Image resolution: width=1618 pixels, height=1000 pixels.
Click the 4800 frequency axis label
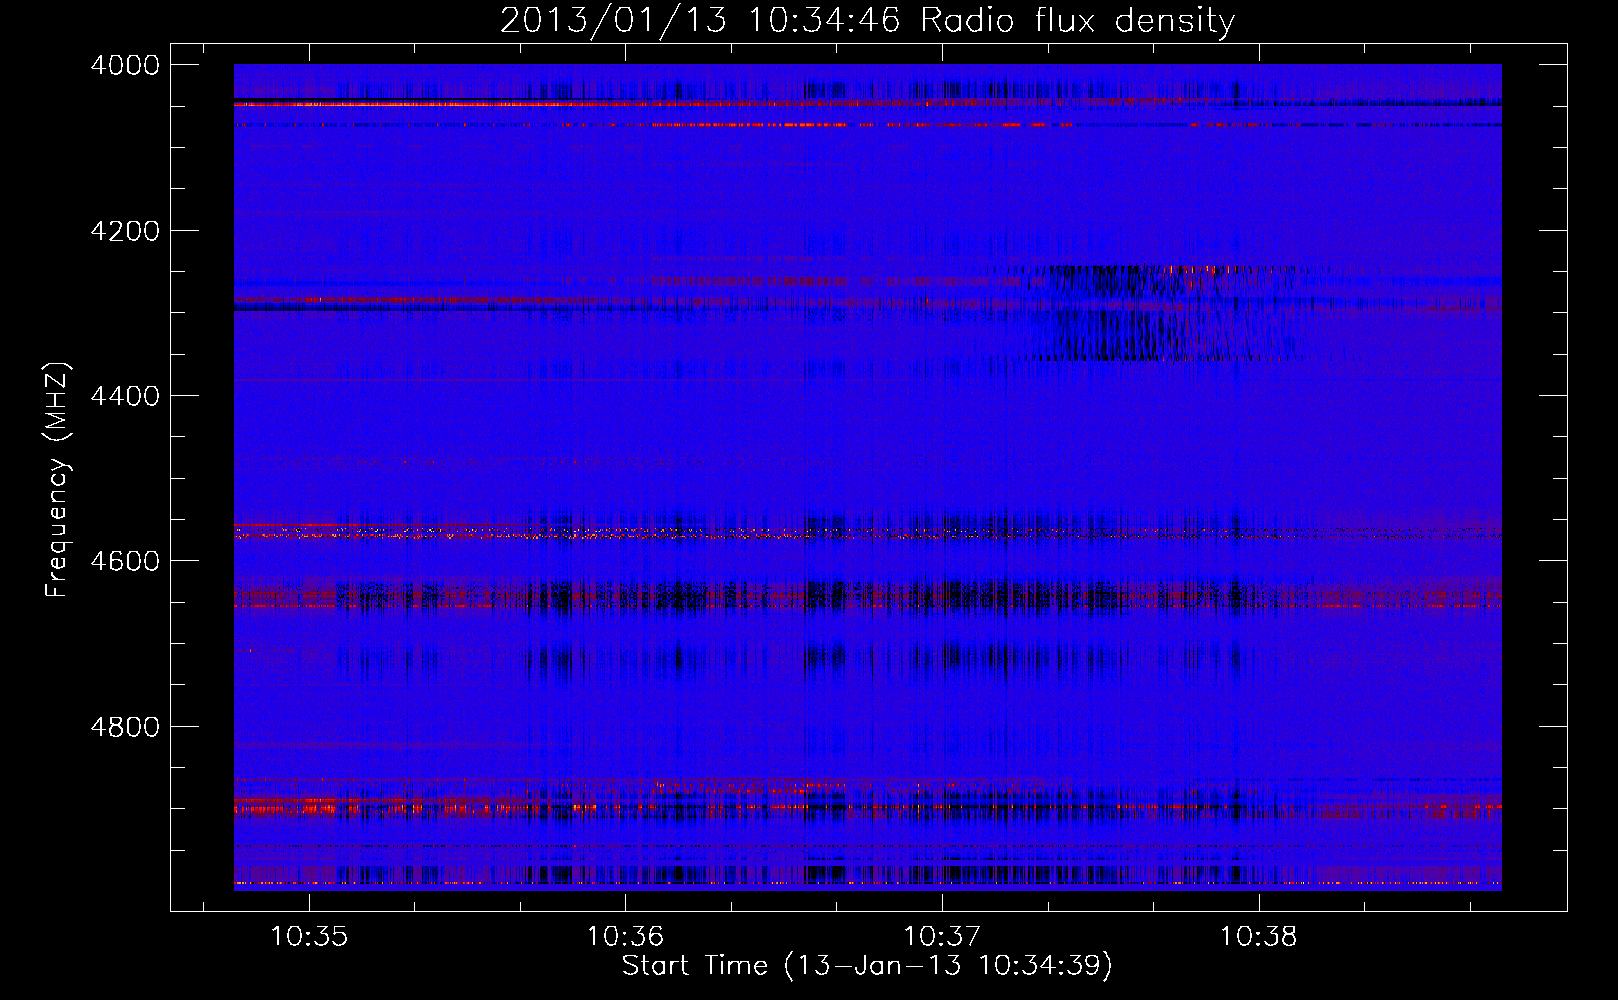(x=125, y=727)
